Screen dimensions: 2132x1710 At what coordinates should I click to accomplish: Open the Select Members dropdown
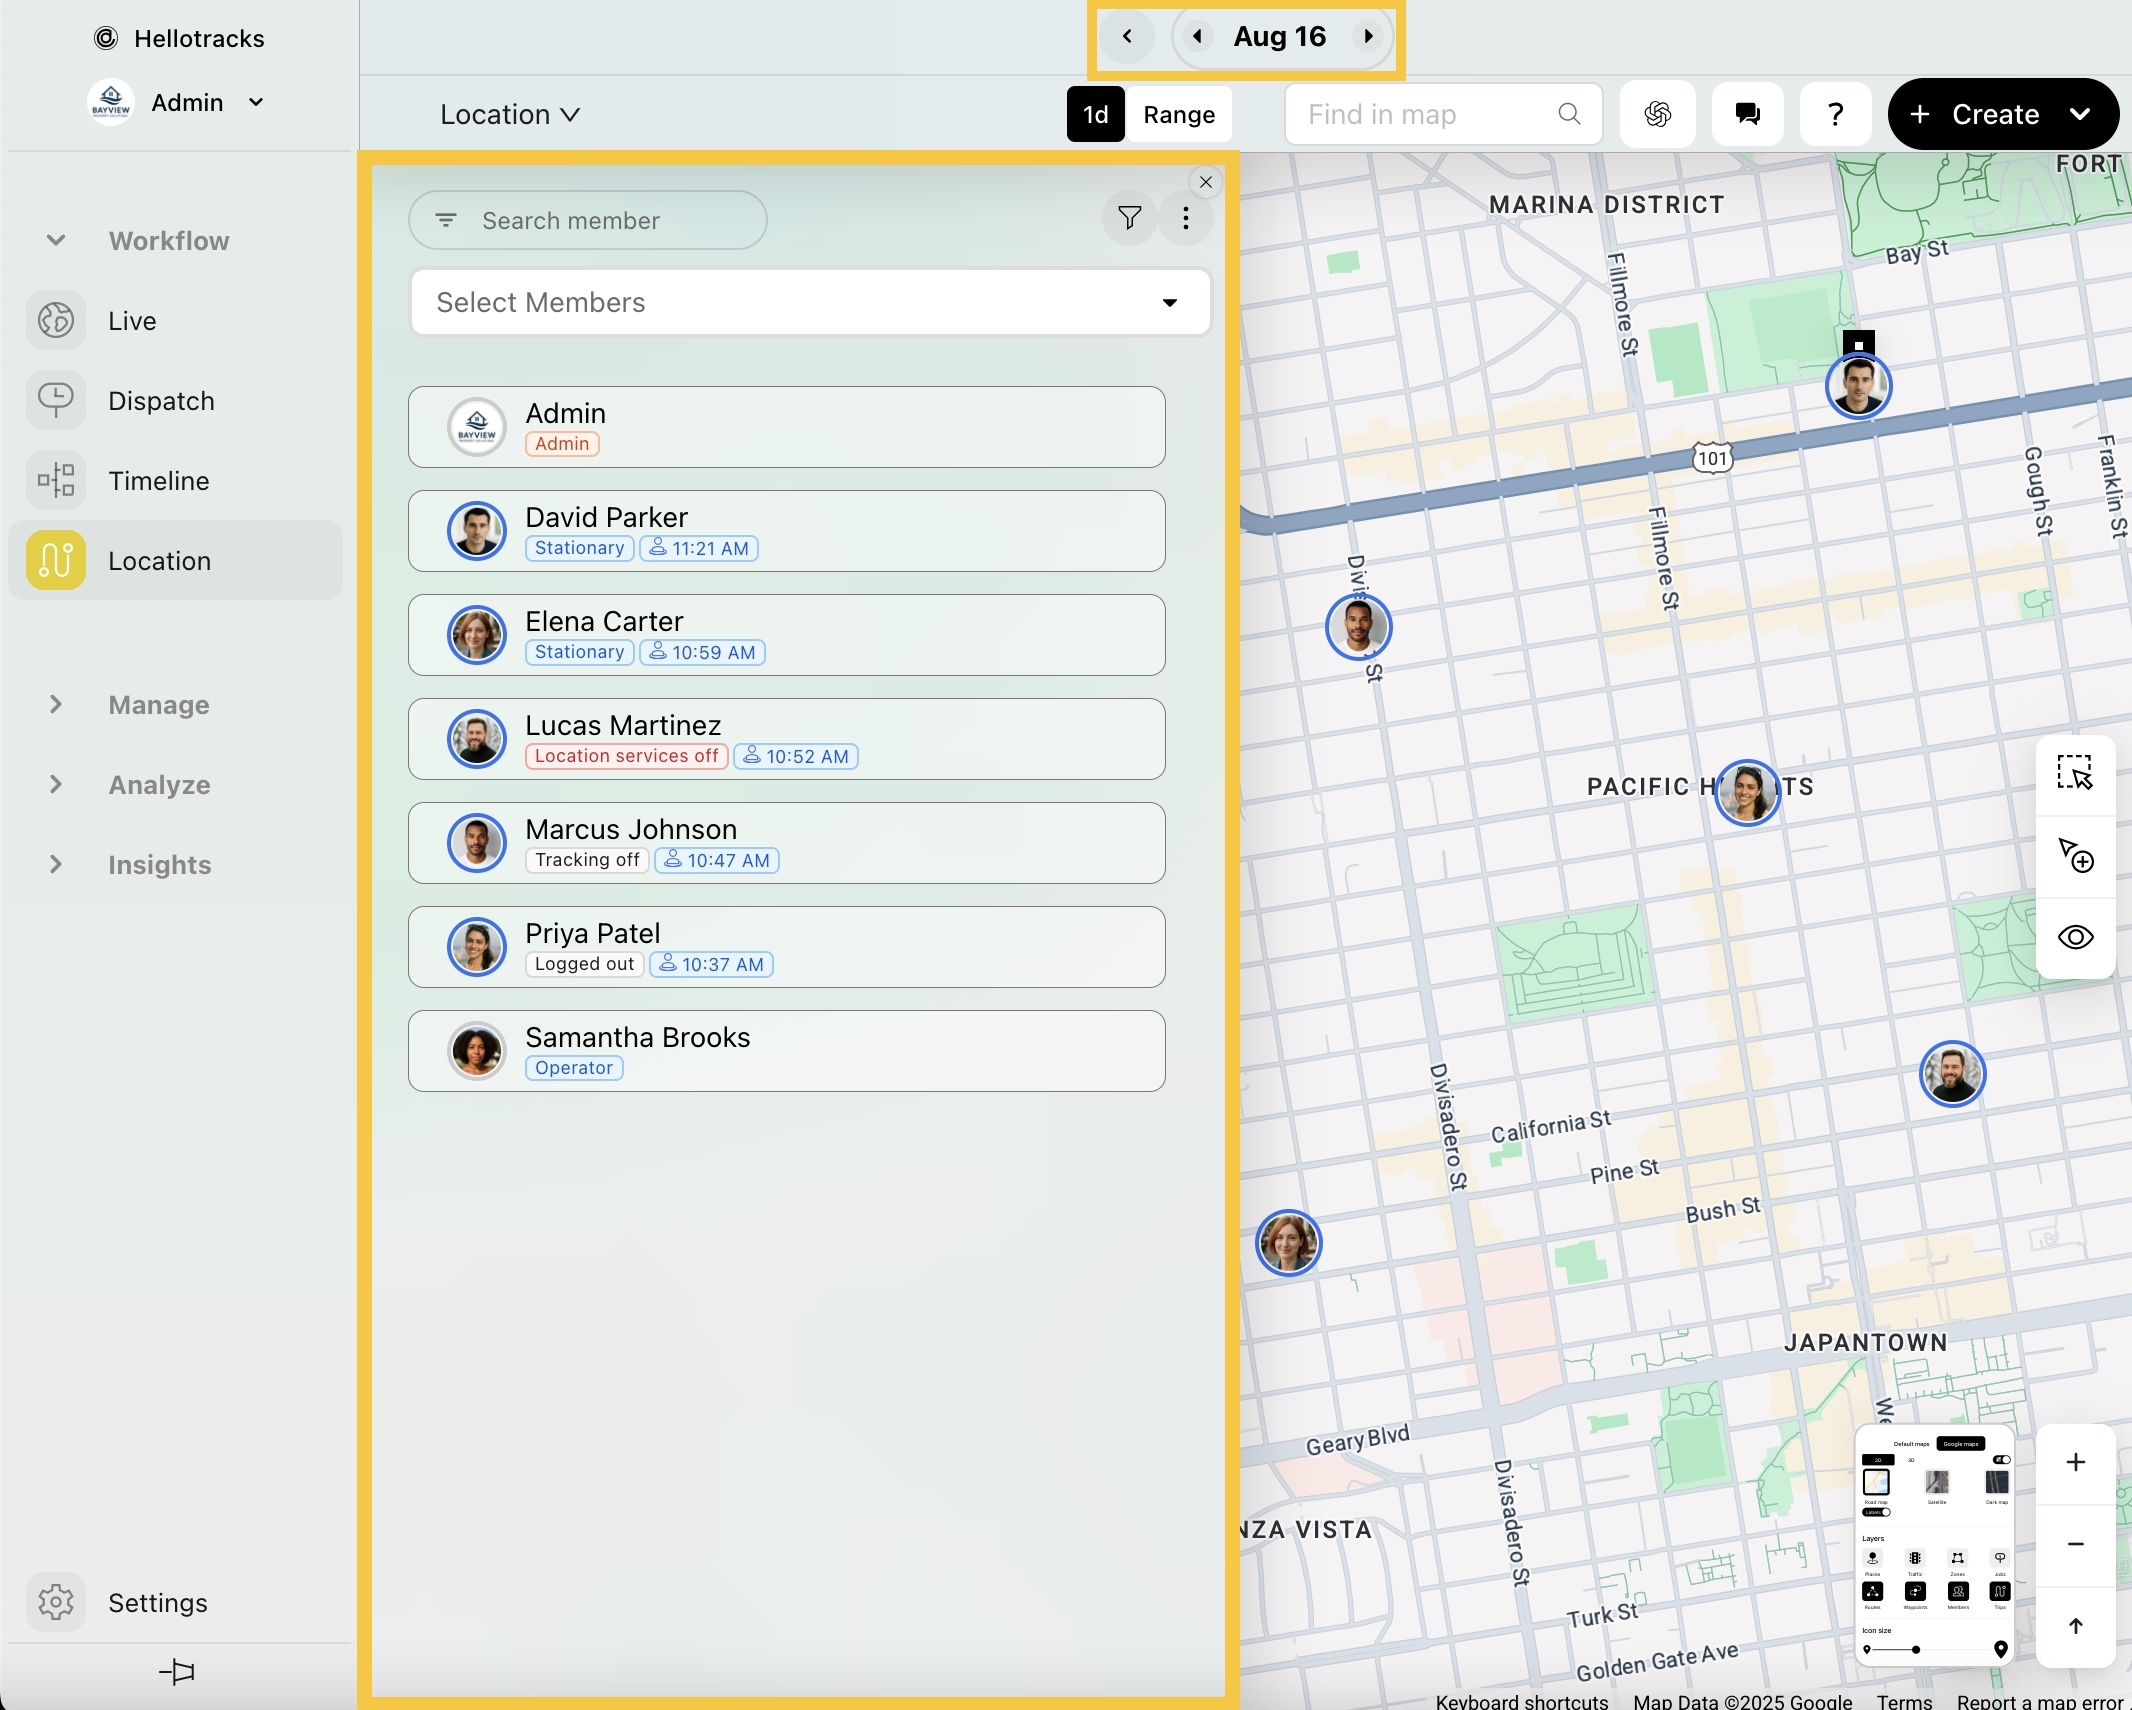click(x=810, y=302)
